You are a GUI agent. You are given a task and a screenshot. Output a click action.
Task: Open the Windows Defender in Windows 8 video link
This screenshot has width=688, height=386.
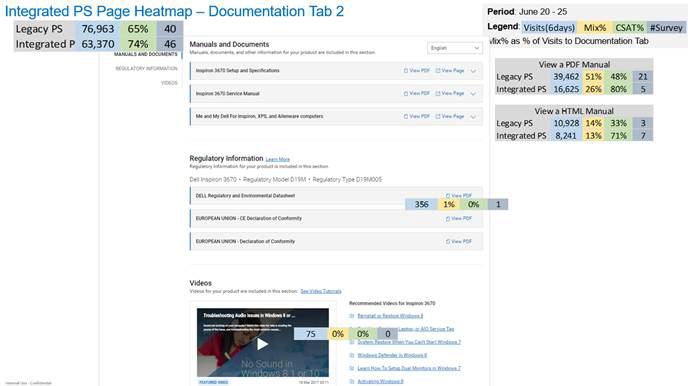click(x=392, y=355)
